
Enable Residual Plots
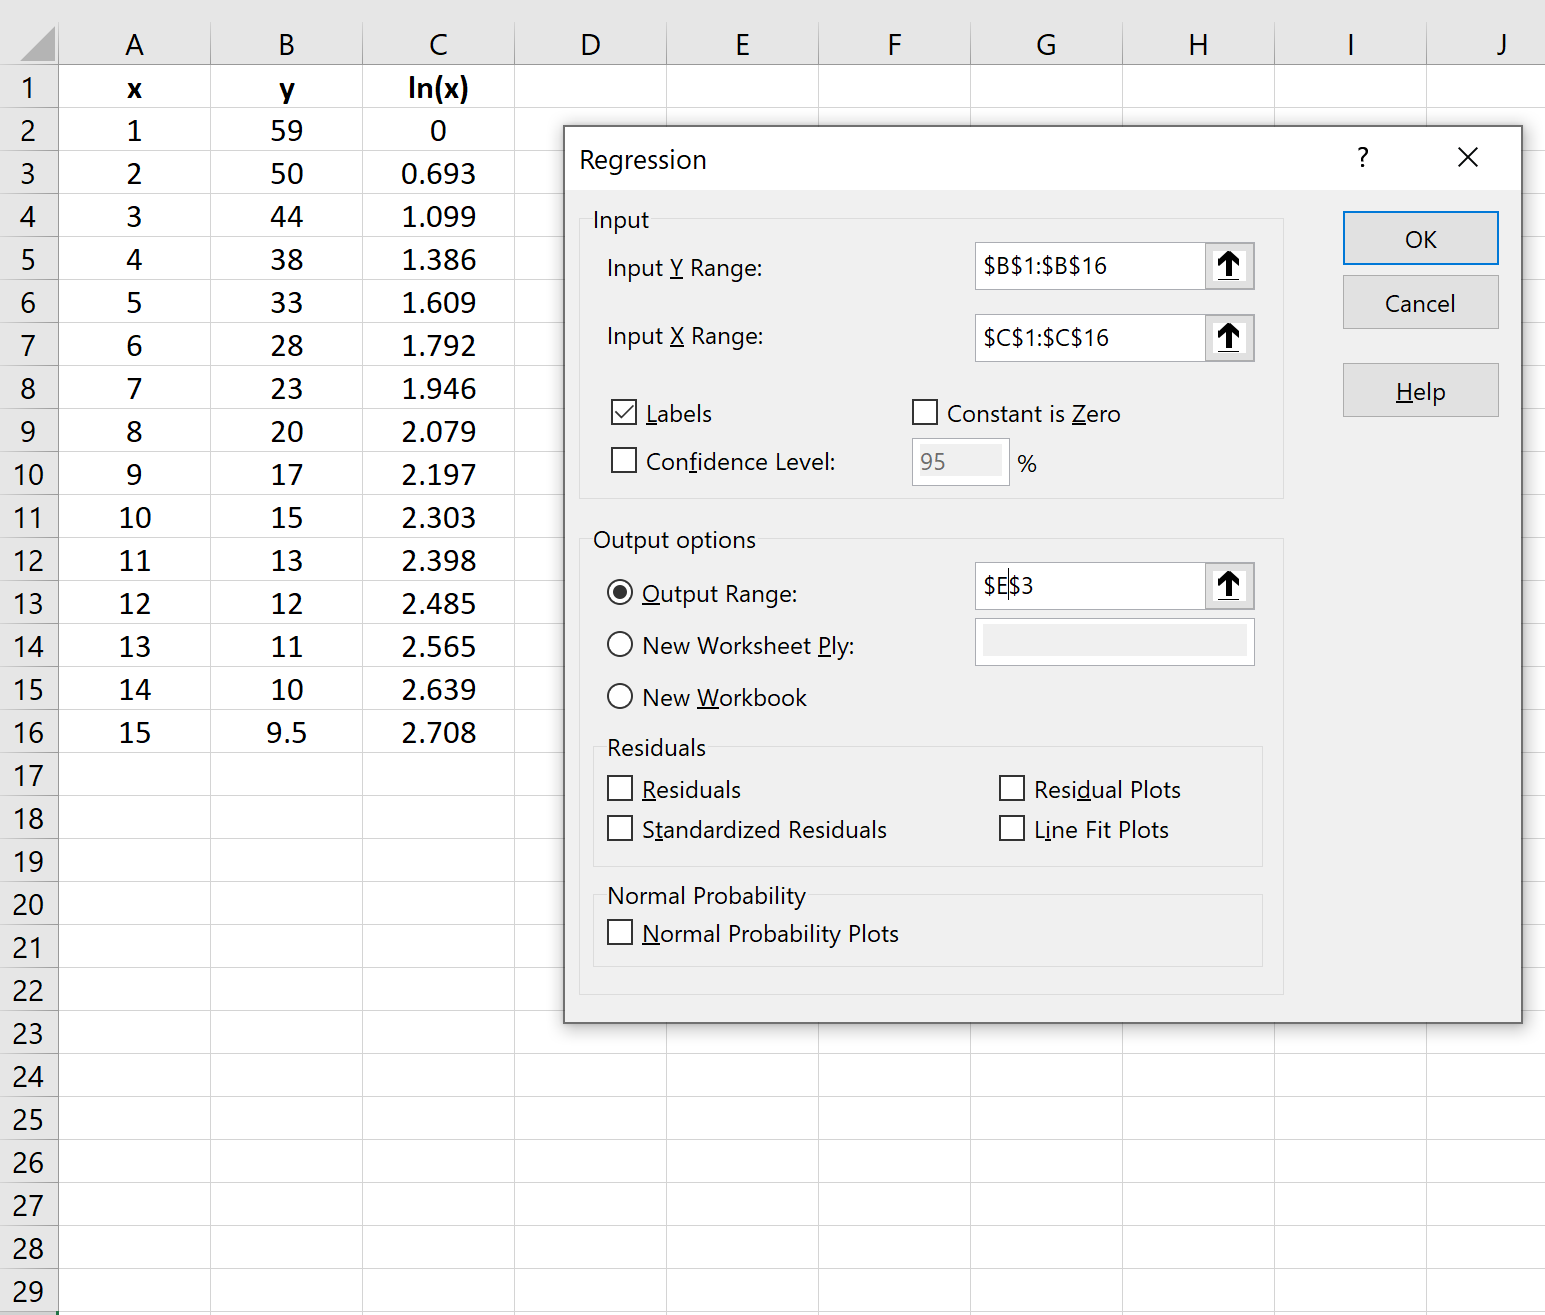(1012, 788)
